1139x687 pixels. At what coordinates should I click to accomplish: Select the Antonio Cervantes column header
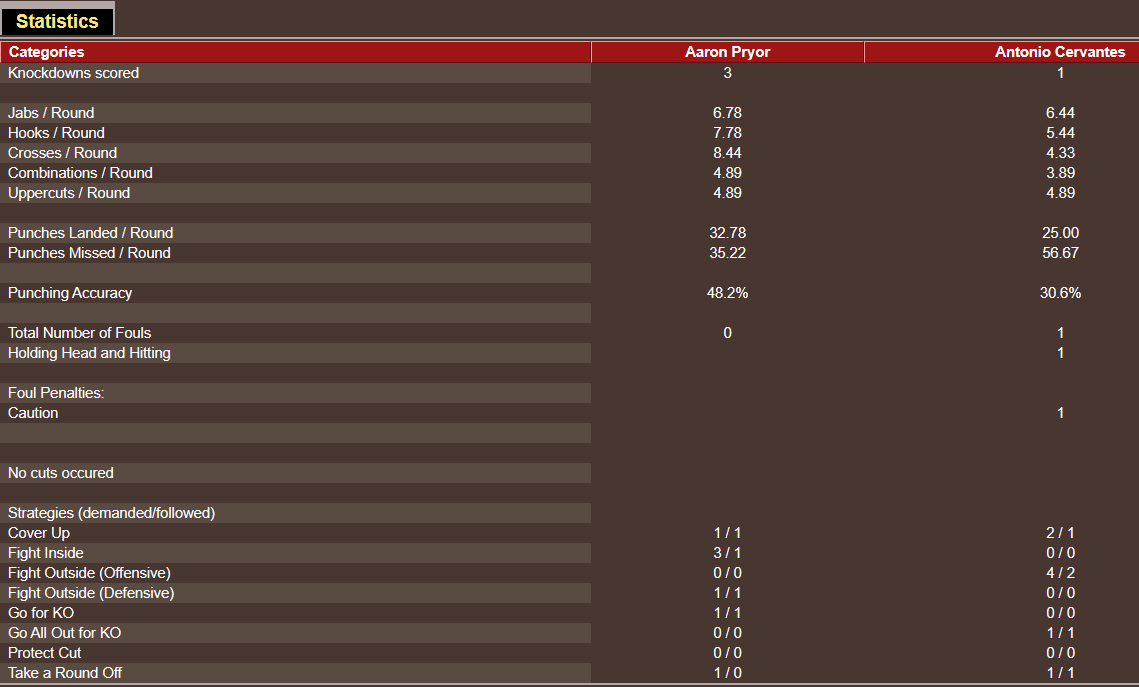(1060, 51)
